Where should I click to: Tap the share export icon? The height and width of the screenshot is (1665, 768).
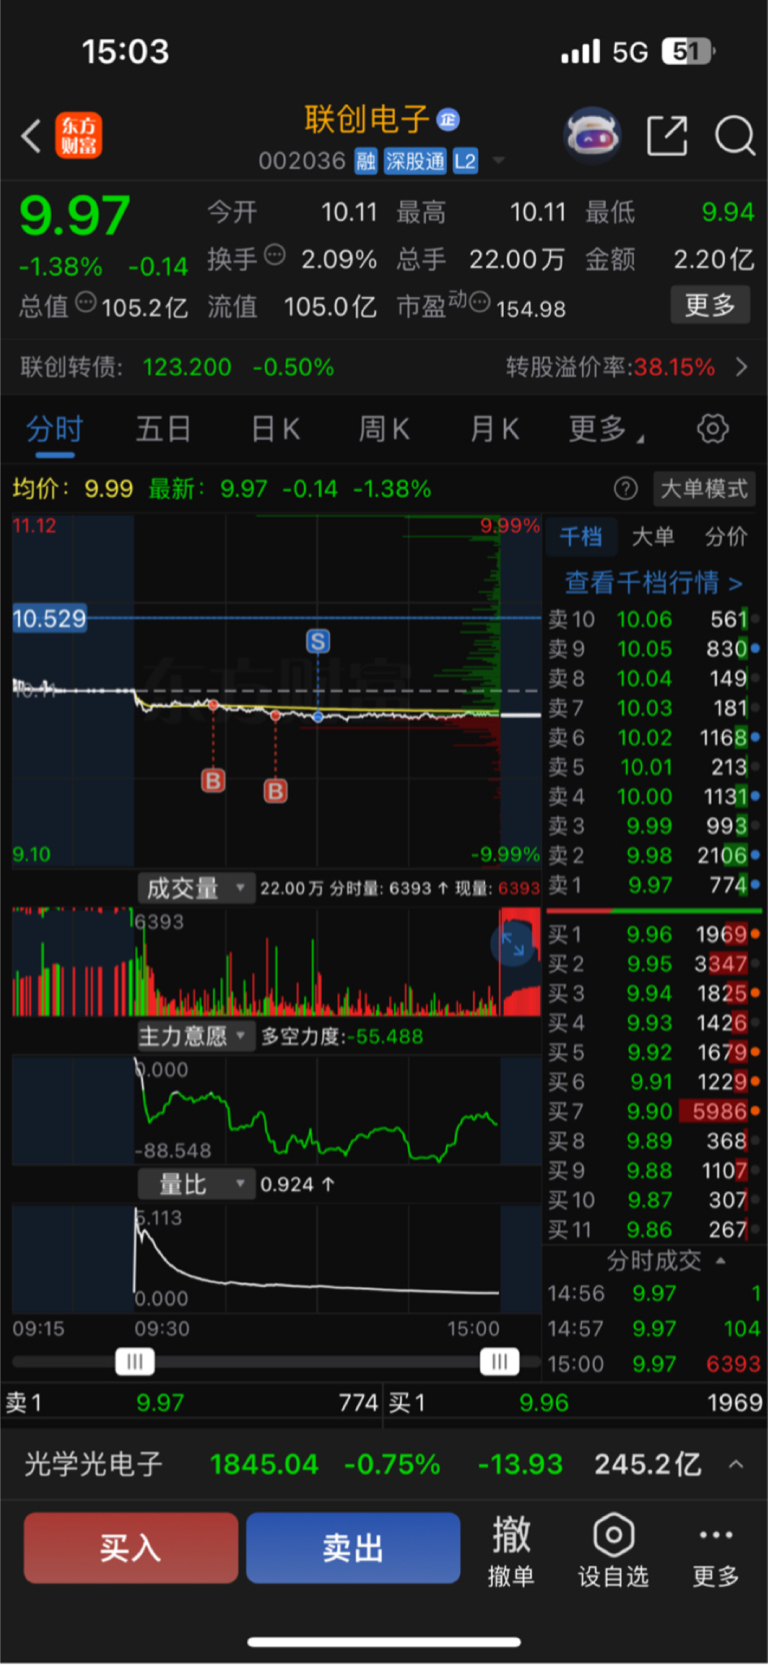point(667,135)
